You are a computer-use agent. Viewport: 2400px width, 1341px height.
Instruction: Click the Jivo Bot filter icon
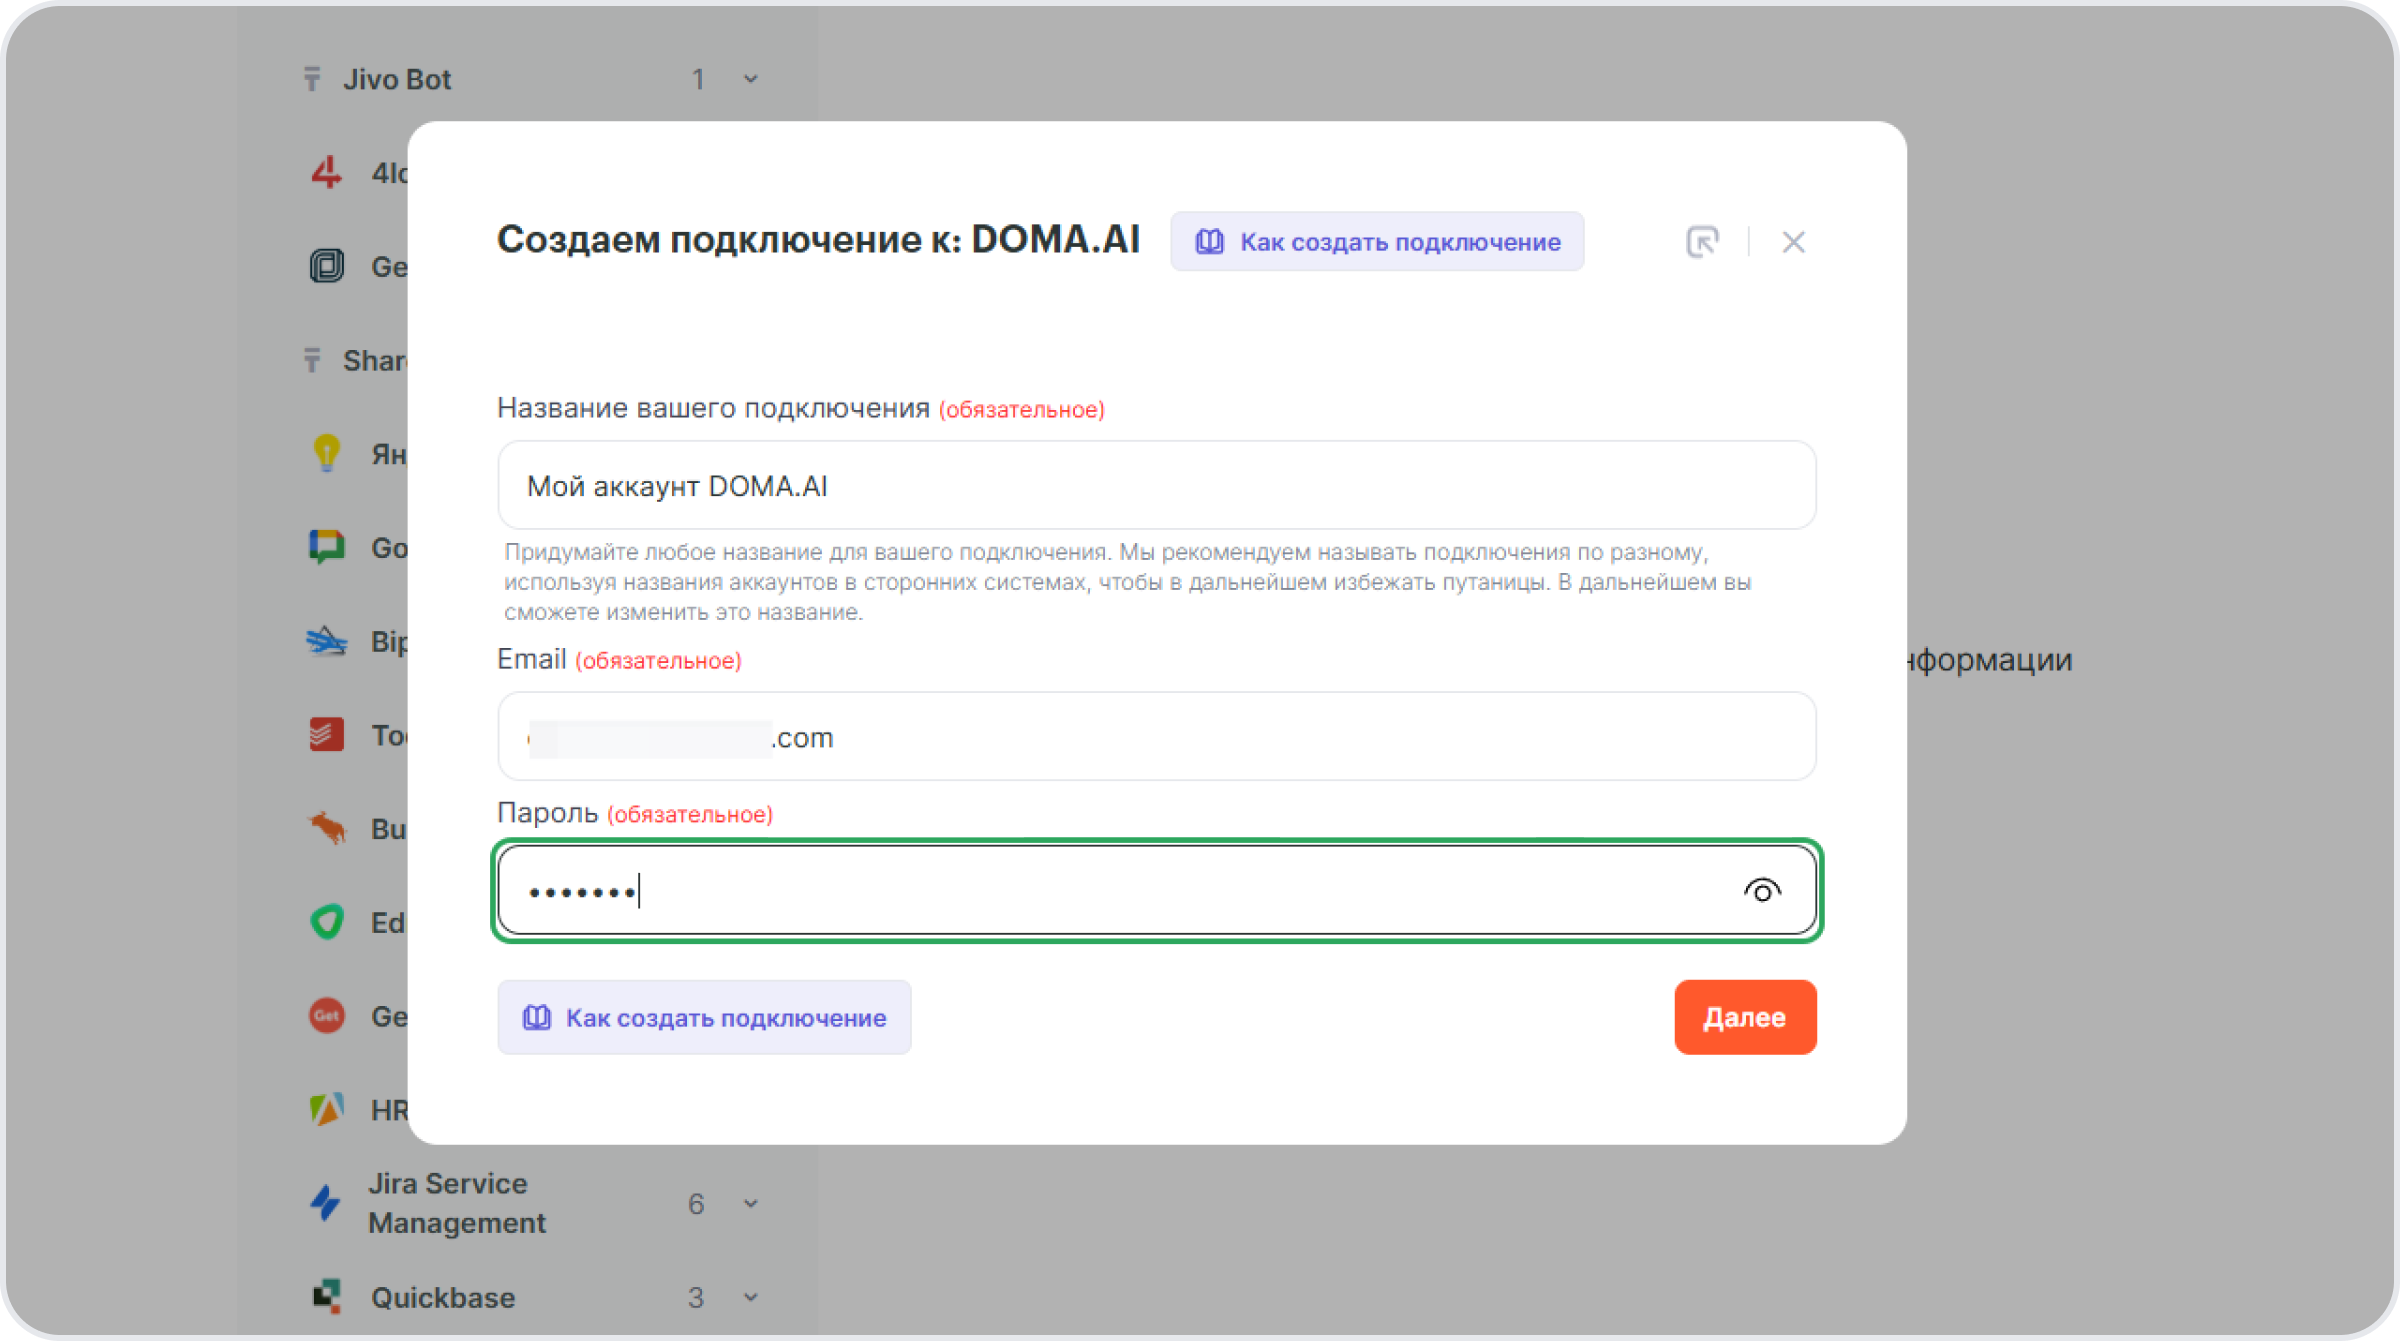click(312, 78)
